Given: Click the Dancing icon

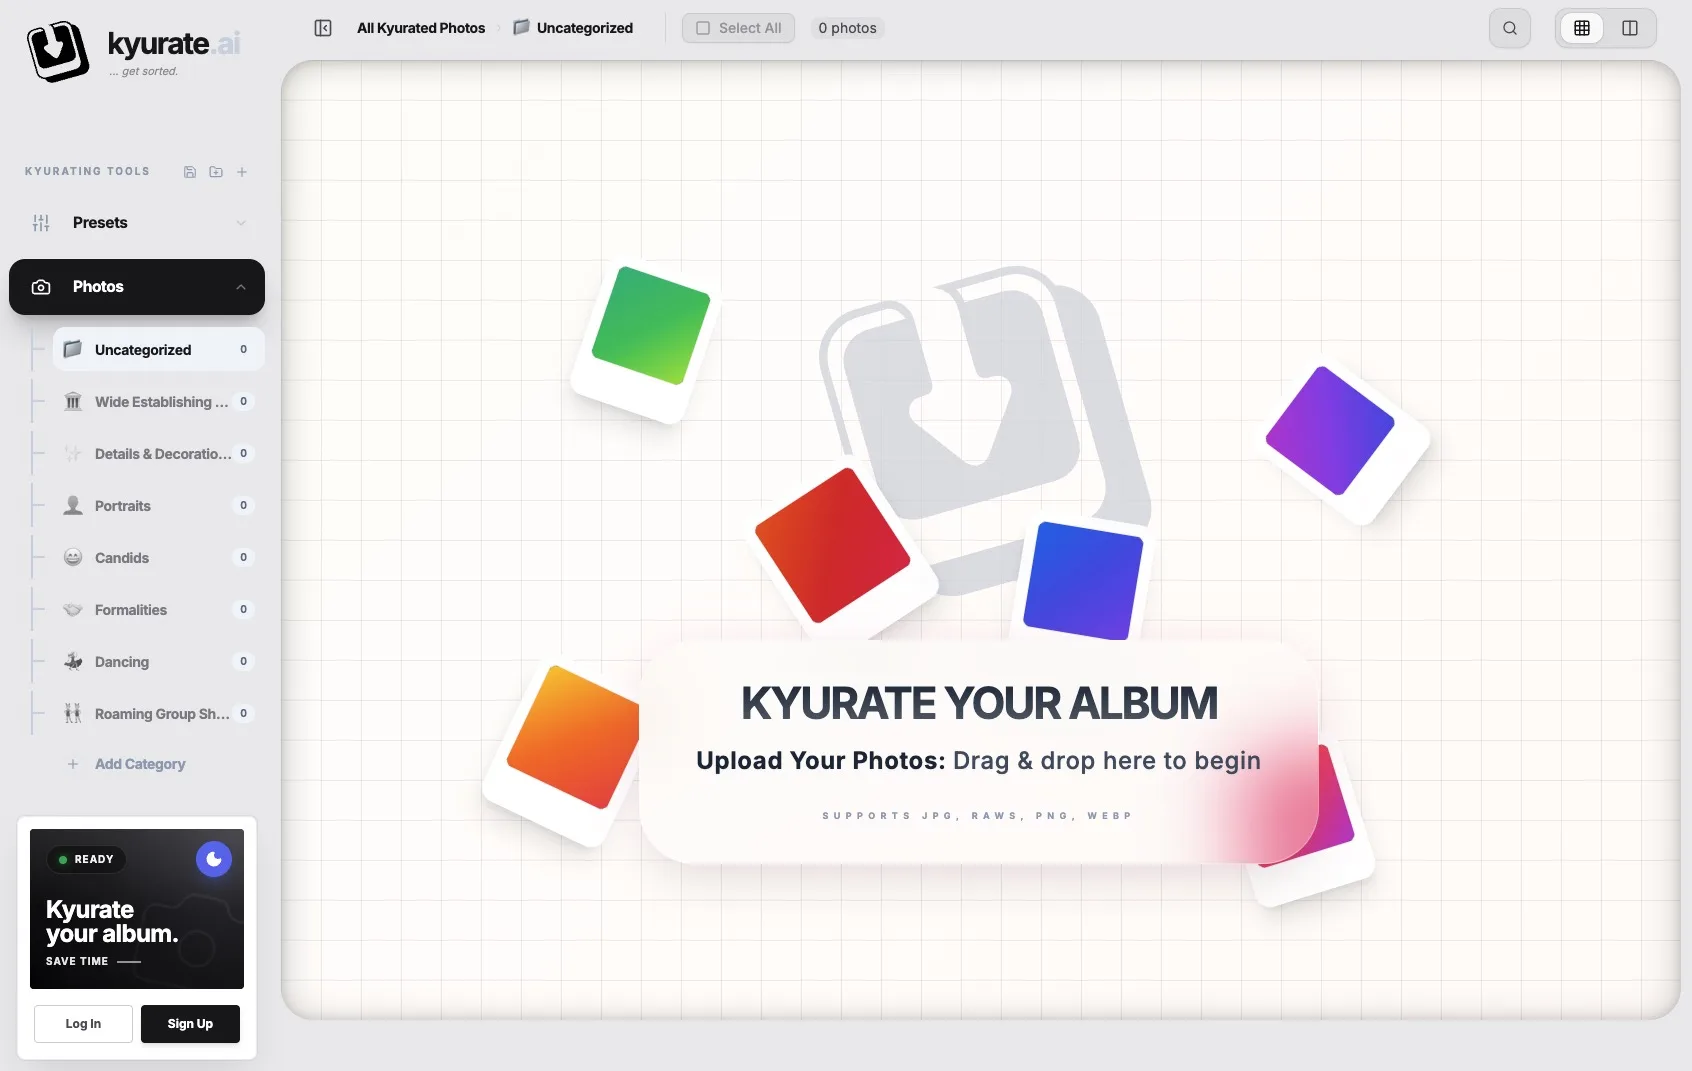Looking at the screenshot, I should [73, 661].
